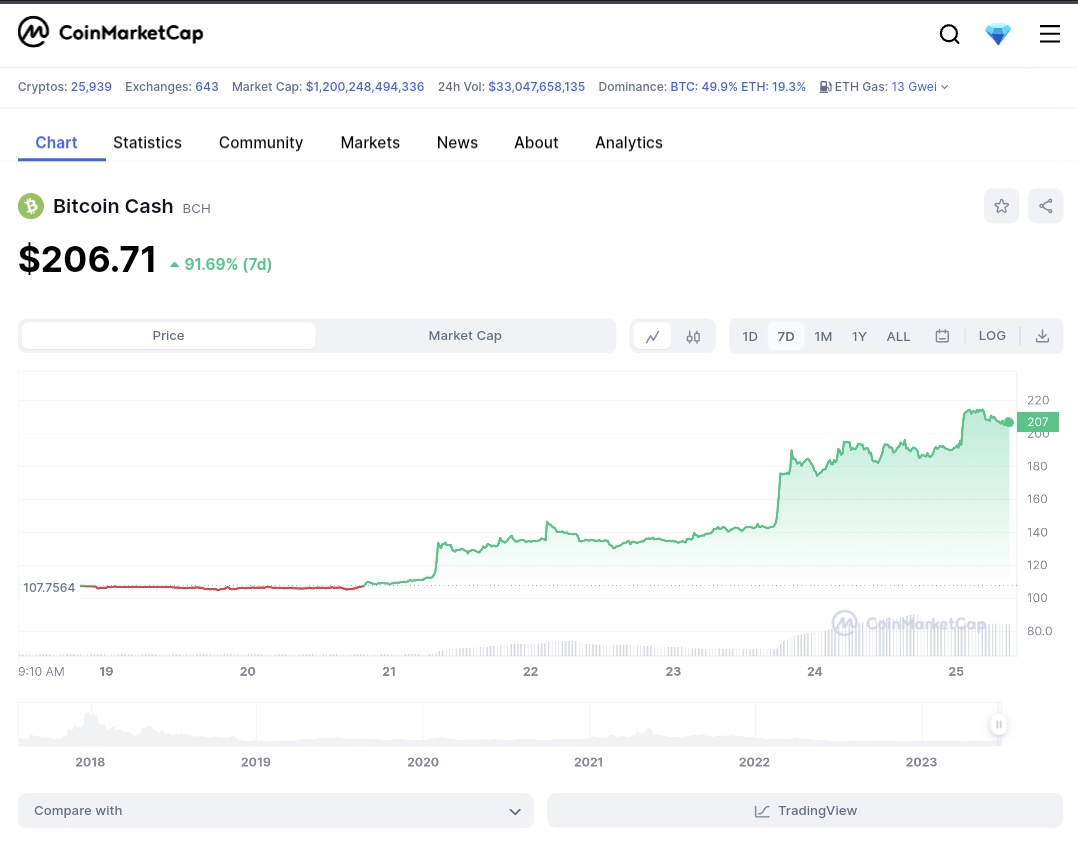The height and width of the screenshot is (862, 1078).
Task: Click the green end-point dot on chart line
Action: 1009,422
